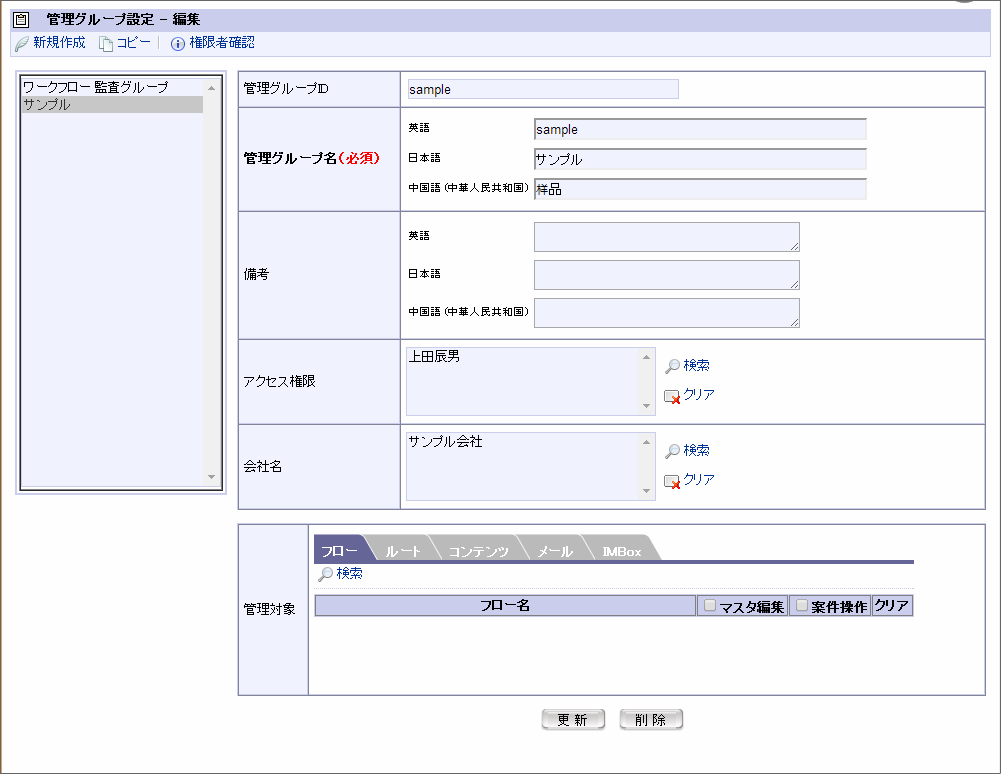
Task: Click the copy pages icon for コピー
Action: click(105, 43)
